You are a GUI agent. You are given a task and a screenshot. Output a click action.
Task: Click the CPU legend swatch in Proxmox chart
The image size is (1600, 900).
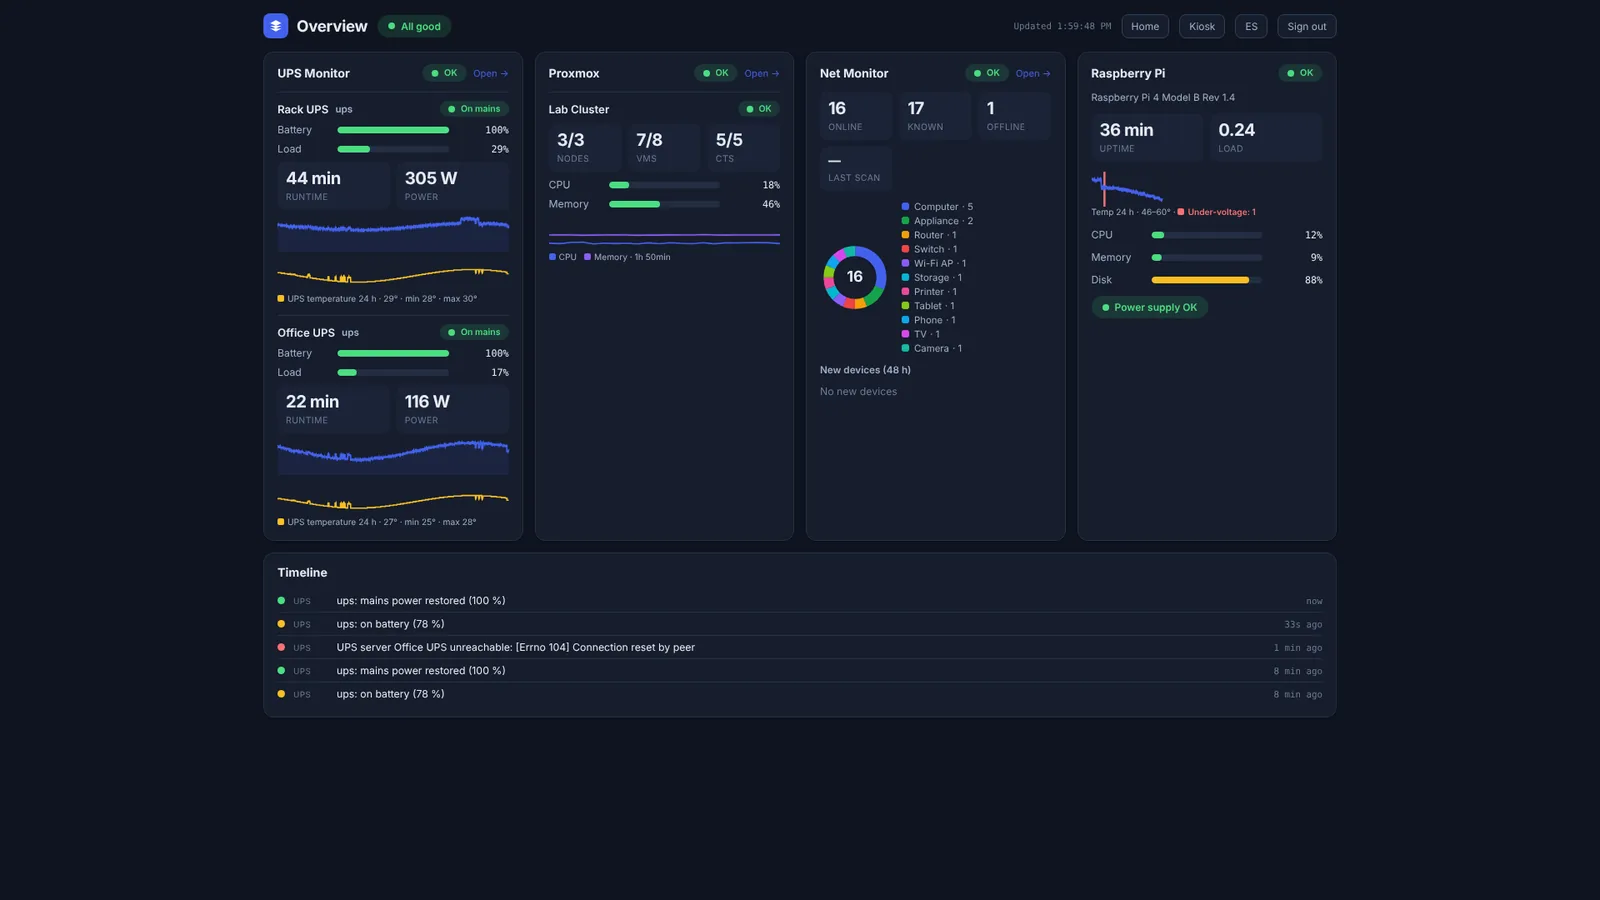click(x=552, y=257)
